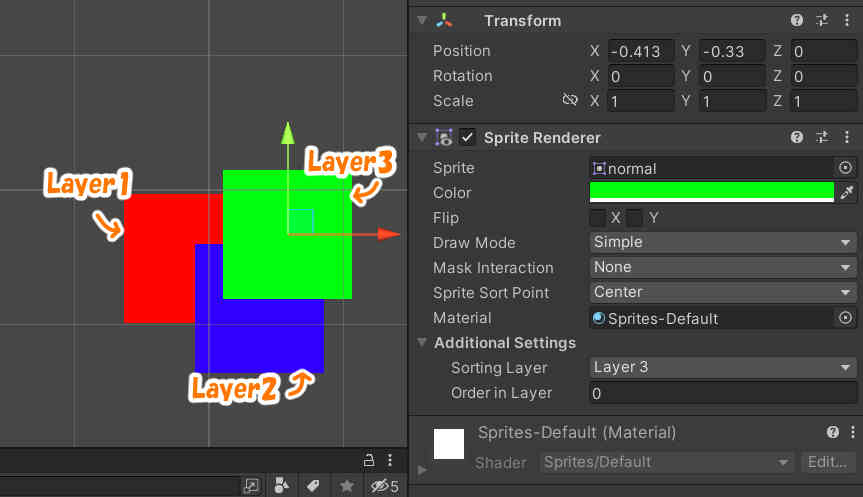The height and width of the screenshot is (497, 863).
Task: Click the Sprites-Default (Material) title
Action: click(577, 433)
